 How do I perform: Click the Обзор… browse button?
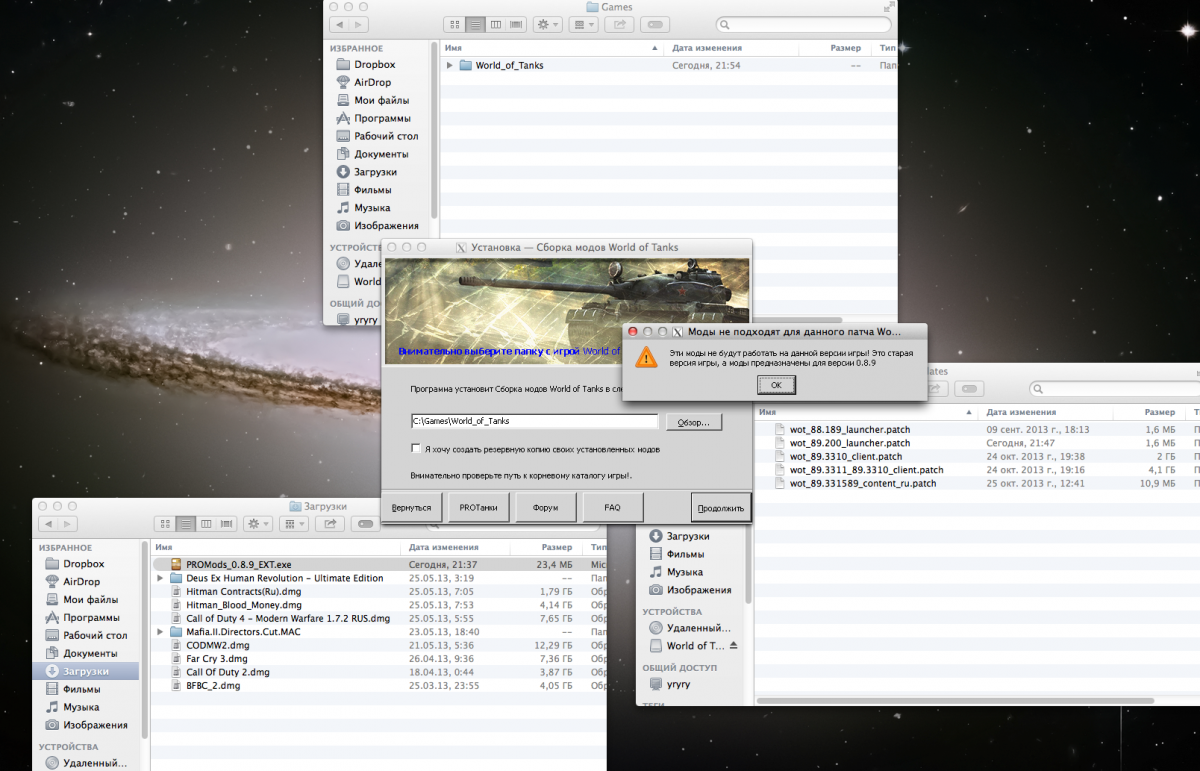pos(693,422)
